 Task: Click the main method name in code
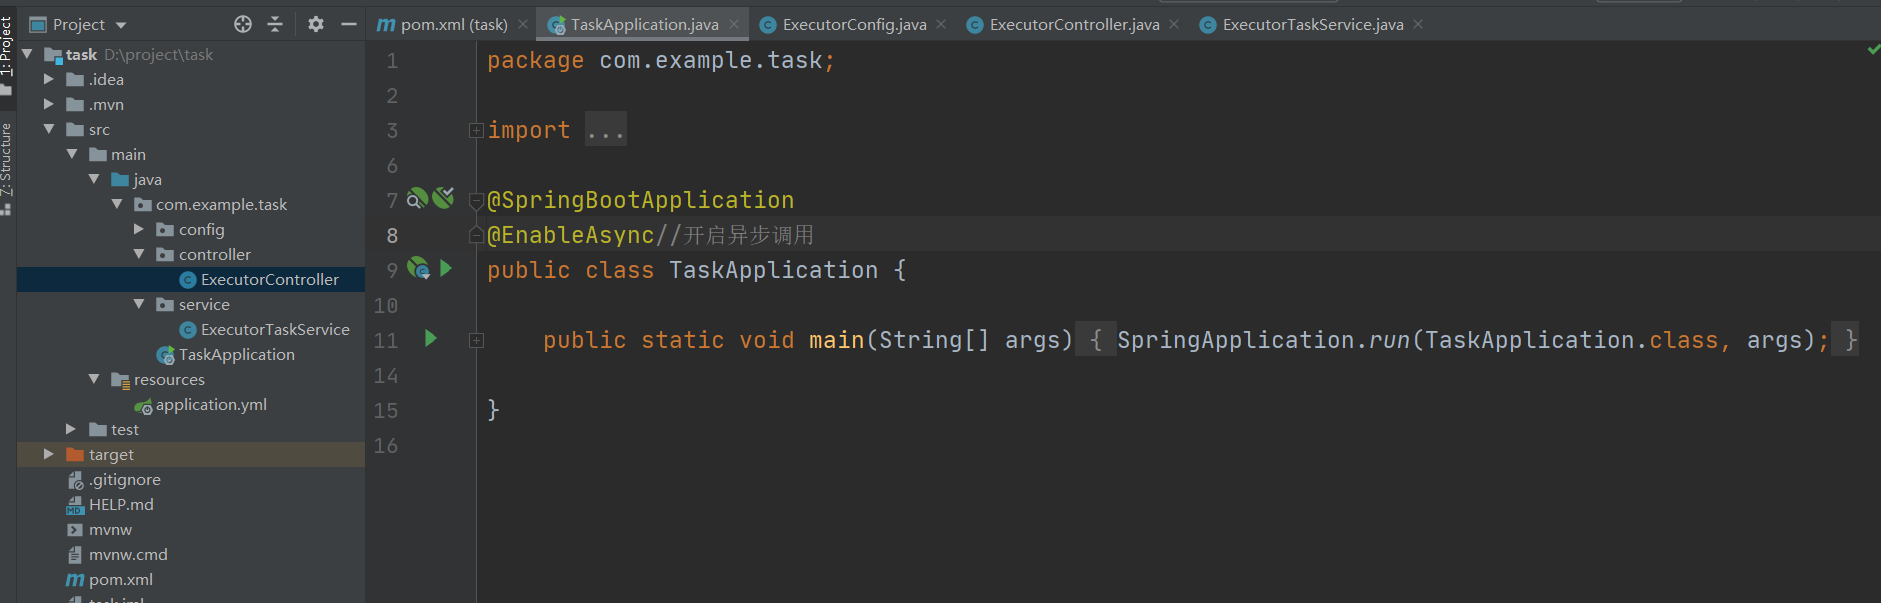click(836, 340)
